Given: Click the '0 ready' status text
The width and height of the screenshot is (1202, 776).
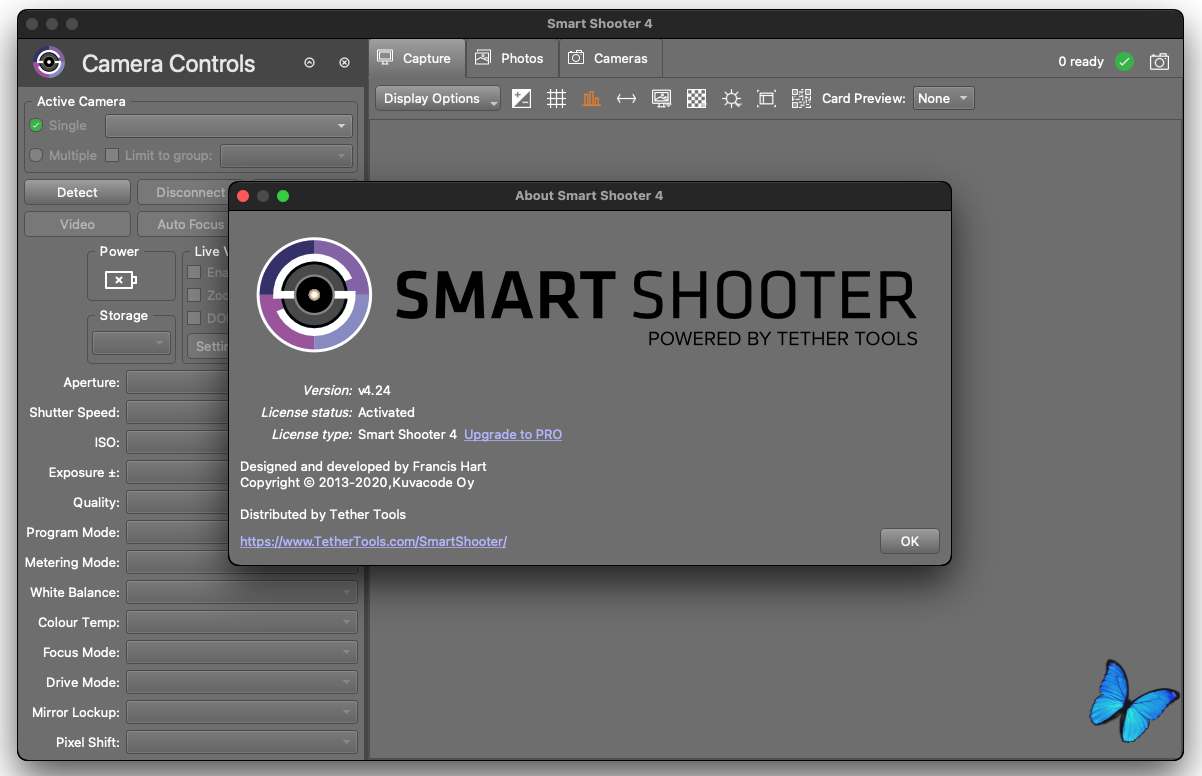Looking at the screenshot, I should point(1081,62).
